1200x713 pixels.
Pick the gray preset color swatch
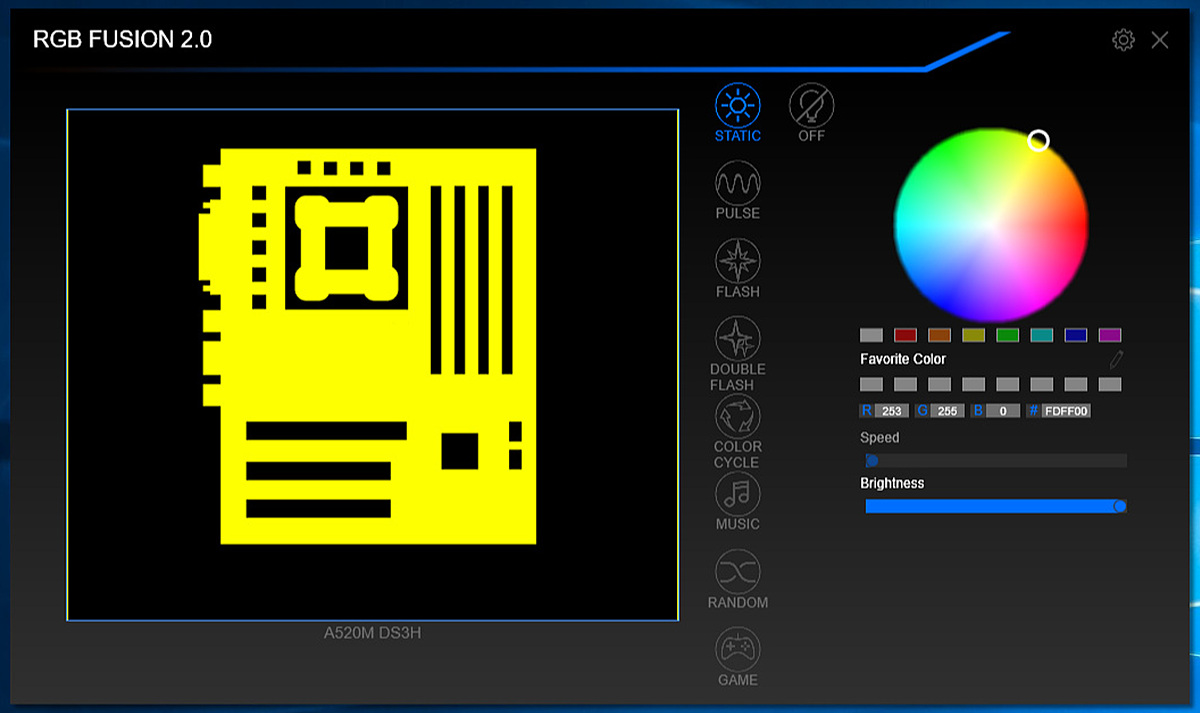[872, 335]
